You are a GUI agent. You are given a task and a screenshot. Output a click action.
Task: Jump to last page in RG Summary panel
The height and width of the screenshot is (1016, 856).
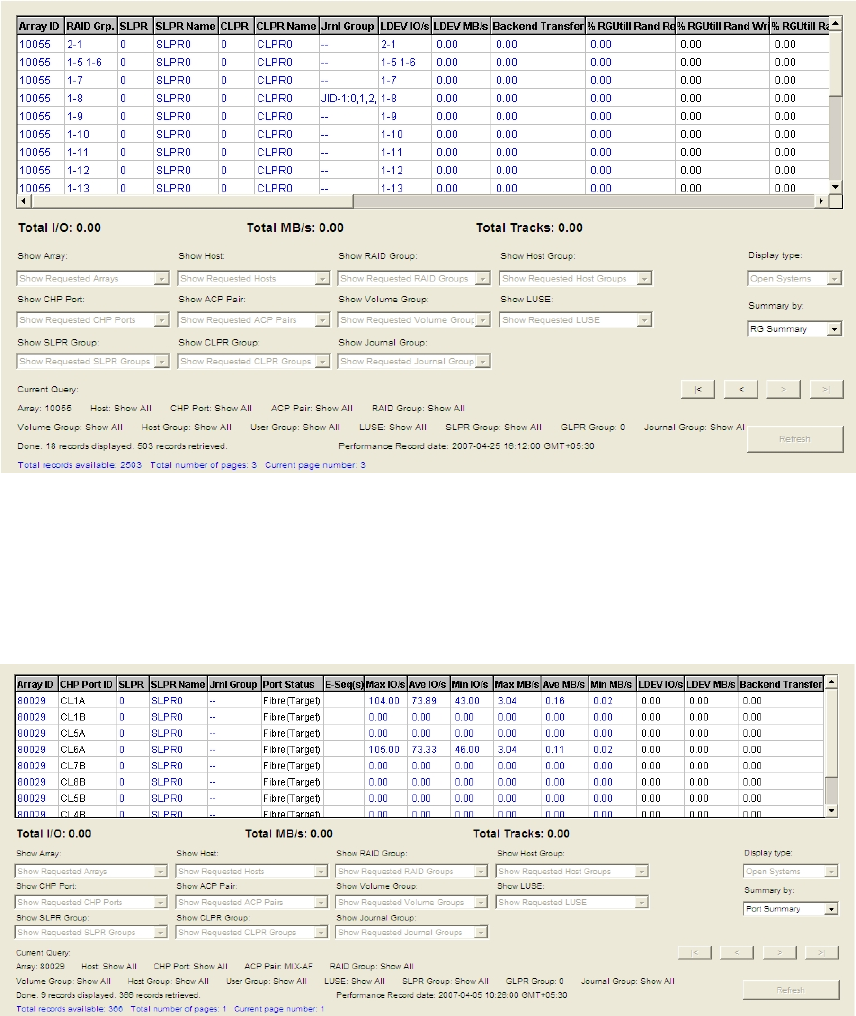[x=825, y=388]
